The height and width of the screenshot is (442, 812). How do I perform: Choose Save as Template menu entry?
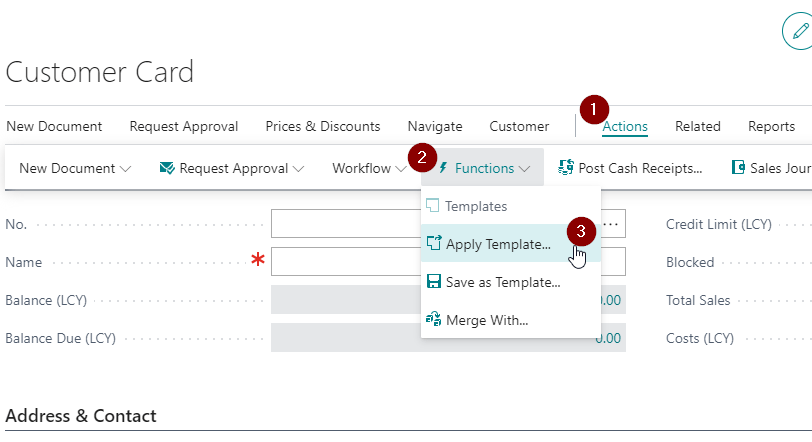tap(502, 282)
